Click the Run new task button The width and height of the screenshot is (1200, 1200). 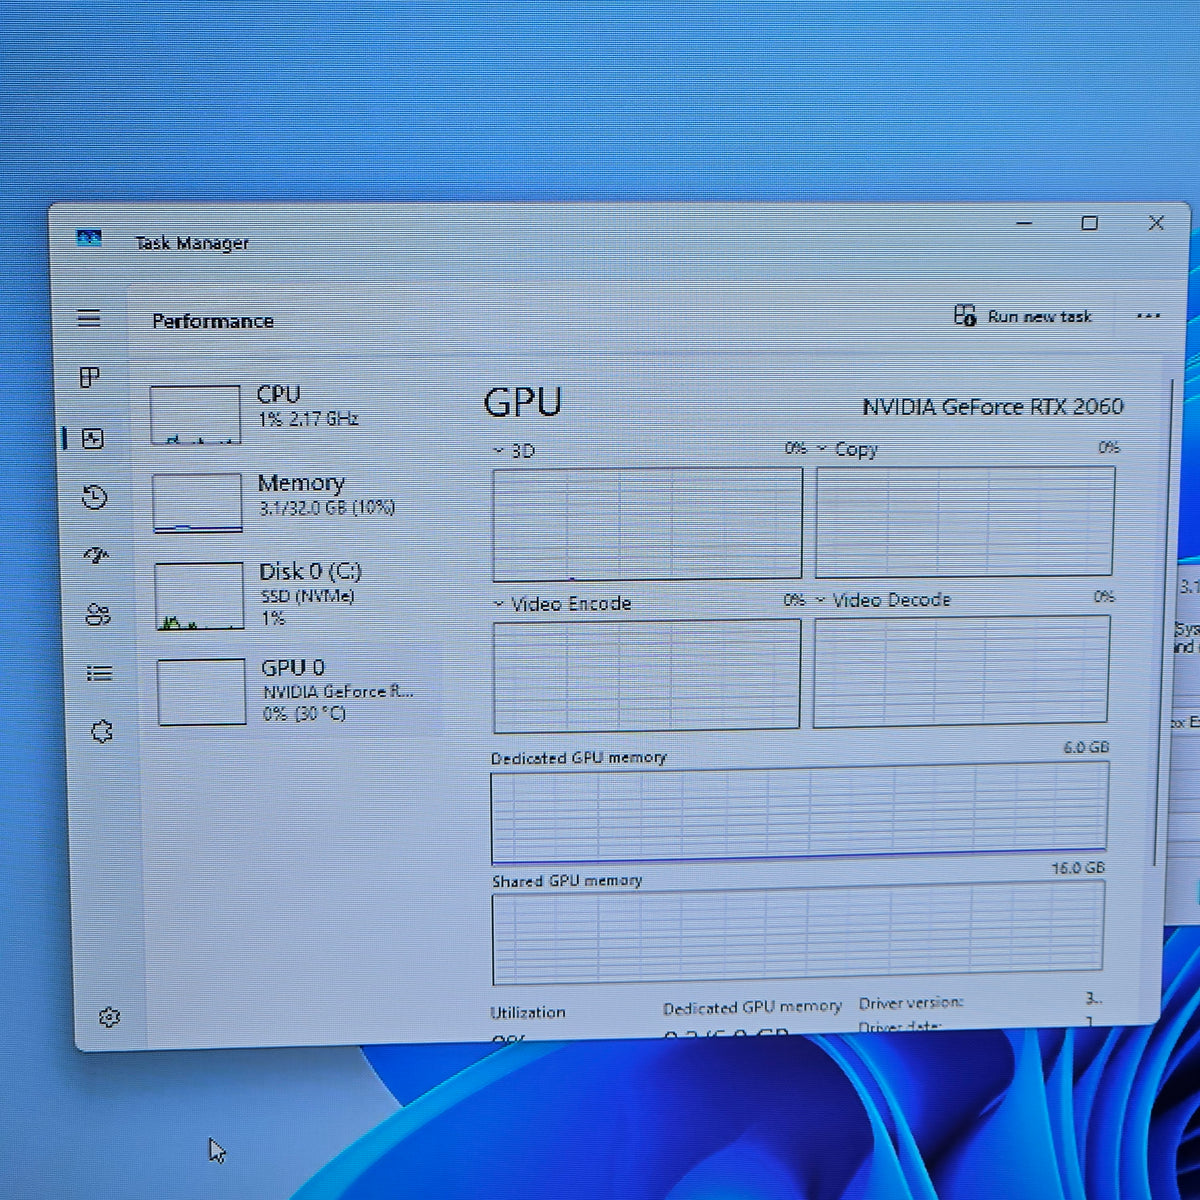pos(1023,316)
